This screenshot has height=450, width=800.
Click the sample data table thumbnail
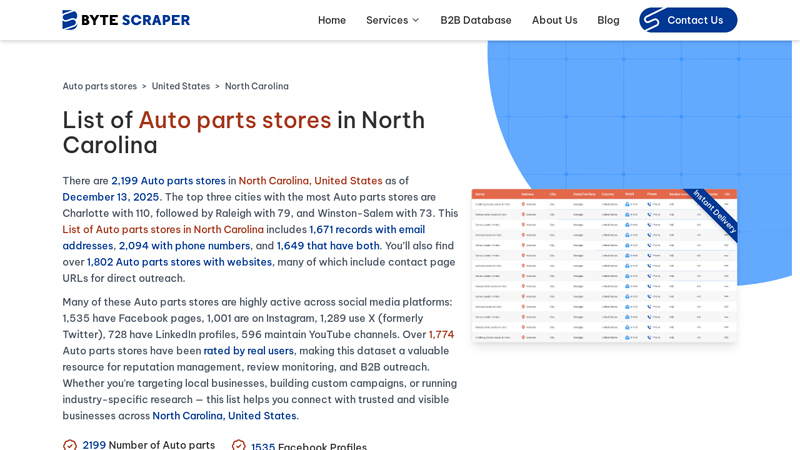tap(604, 265)
